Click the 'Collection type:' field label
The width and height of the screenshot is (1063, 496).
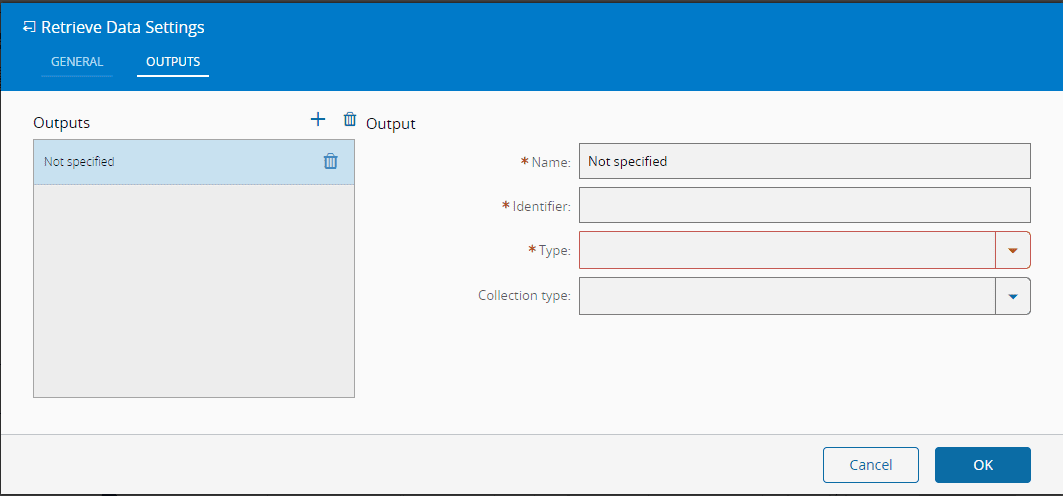pyautogui.click(x=524, y=296)
